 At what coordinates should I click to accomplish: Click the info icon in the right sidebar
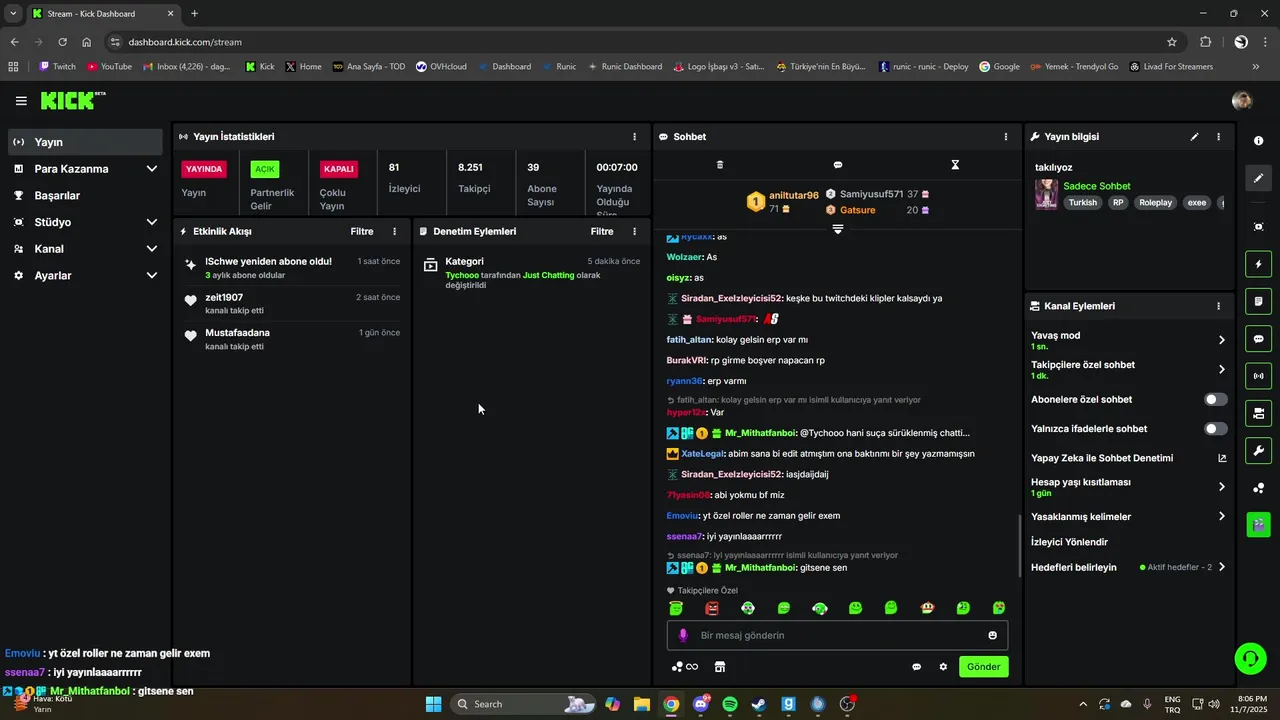click(1258, 141)
